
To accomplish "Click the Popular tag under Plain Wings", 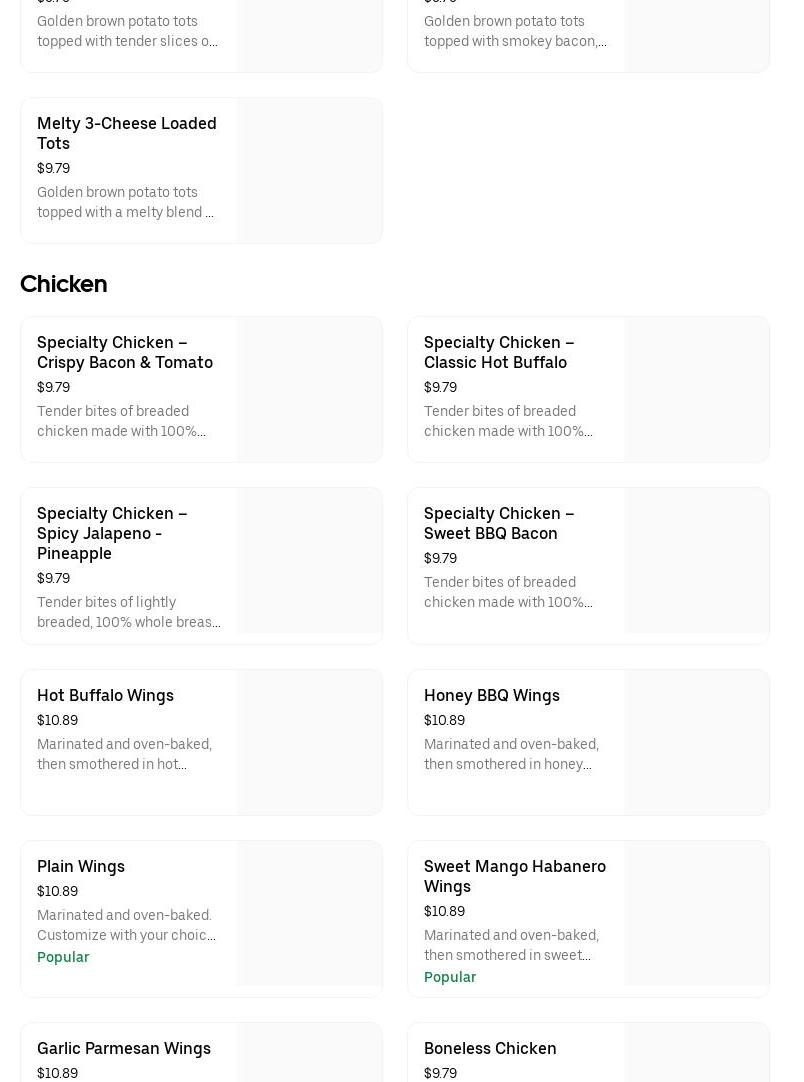I will (x=63, y=957).
